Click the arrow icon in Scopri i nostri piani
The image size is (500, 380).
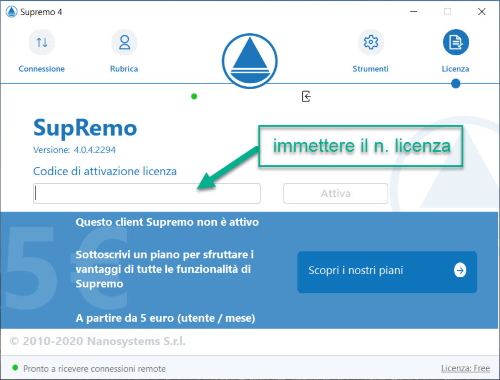(x=460, y=270)
